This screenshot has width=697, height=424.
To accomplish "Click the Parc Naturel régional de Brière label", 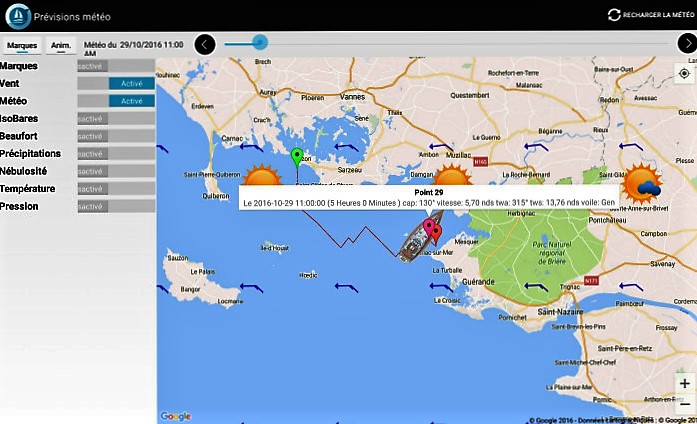I will pyautogui.click(x=551, y=253).
